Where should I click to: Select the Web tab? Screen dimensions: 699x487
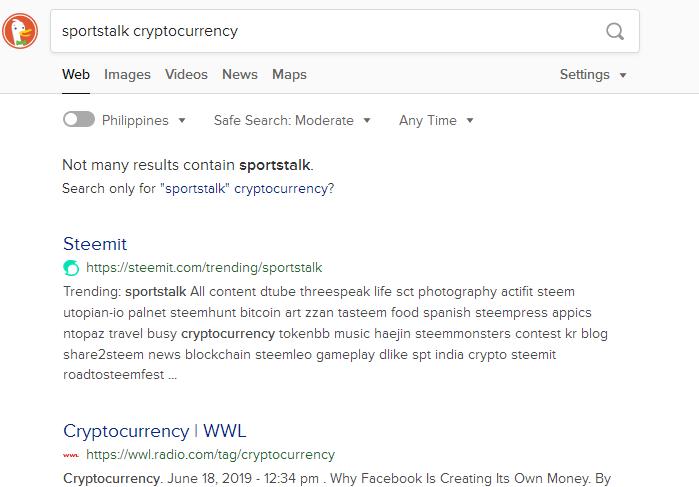[76, 74]
